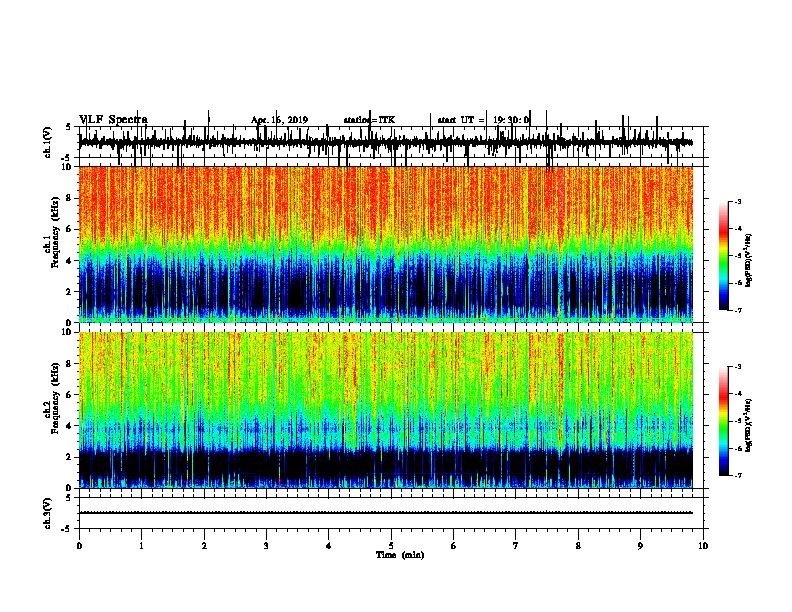The width and height of the screenshot is (792, 612).
Task: Click time-axis tick label '9'
Action: 640,546
